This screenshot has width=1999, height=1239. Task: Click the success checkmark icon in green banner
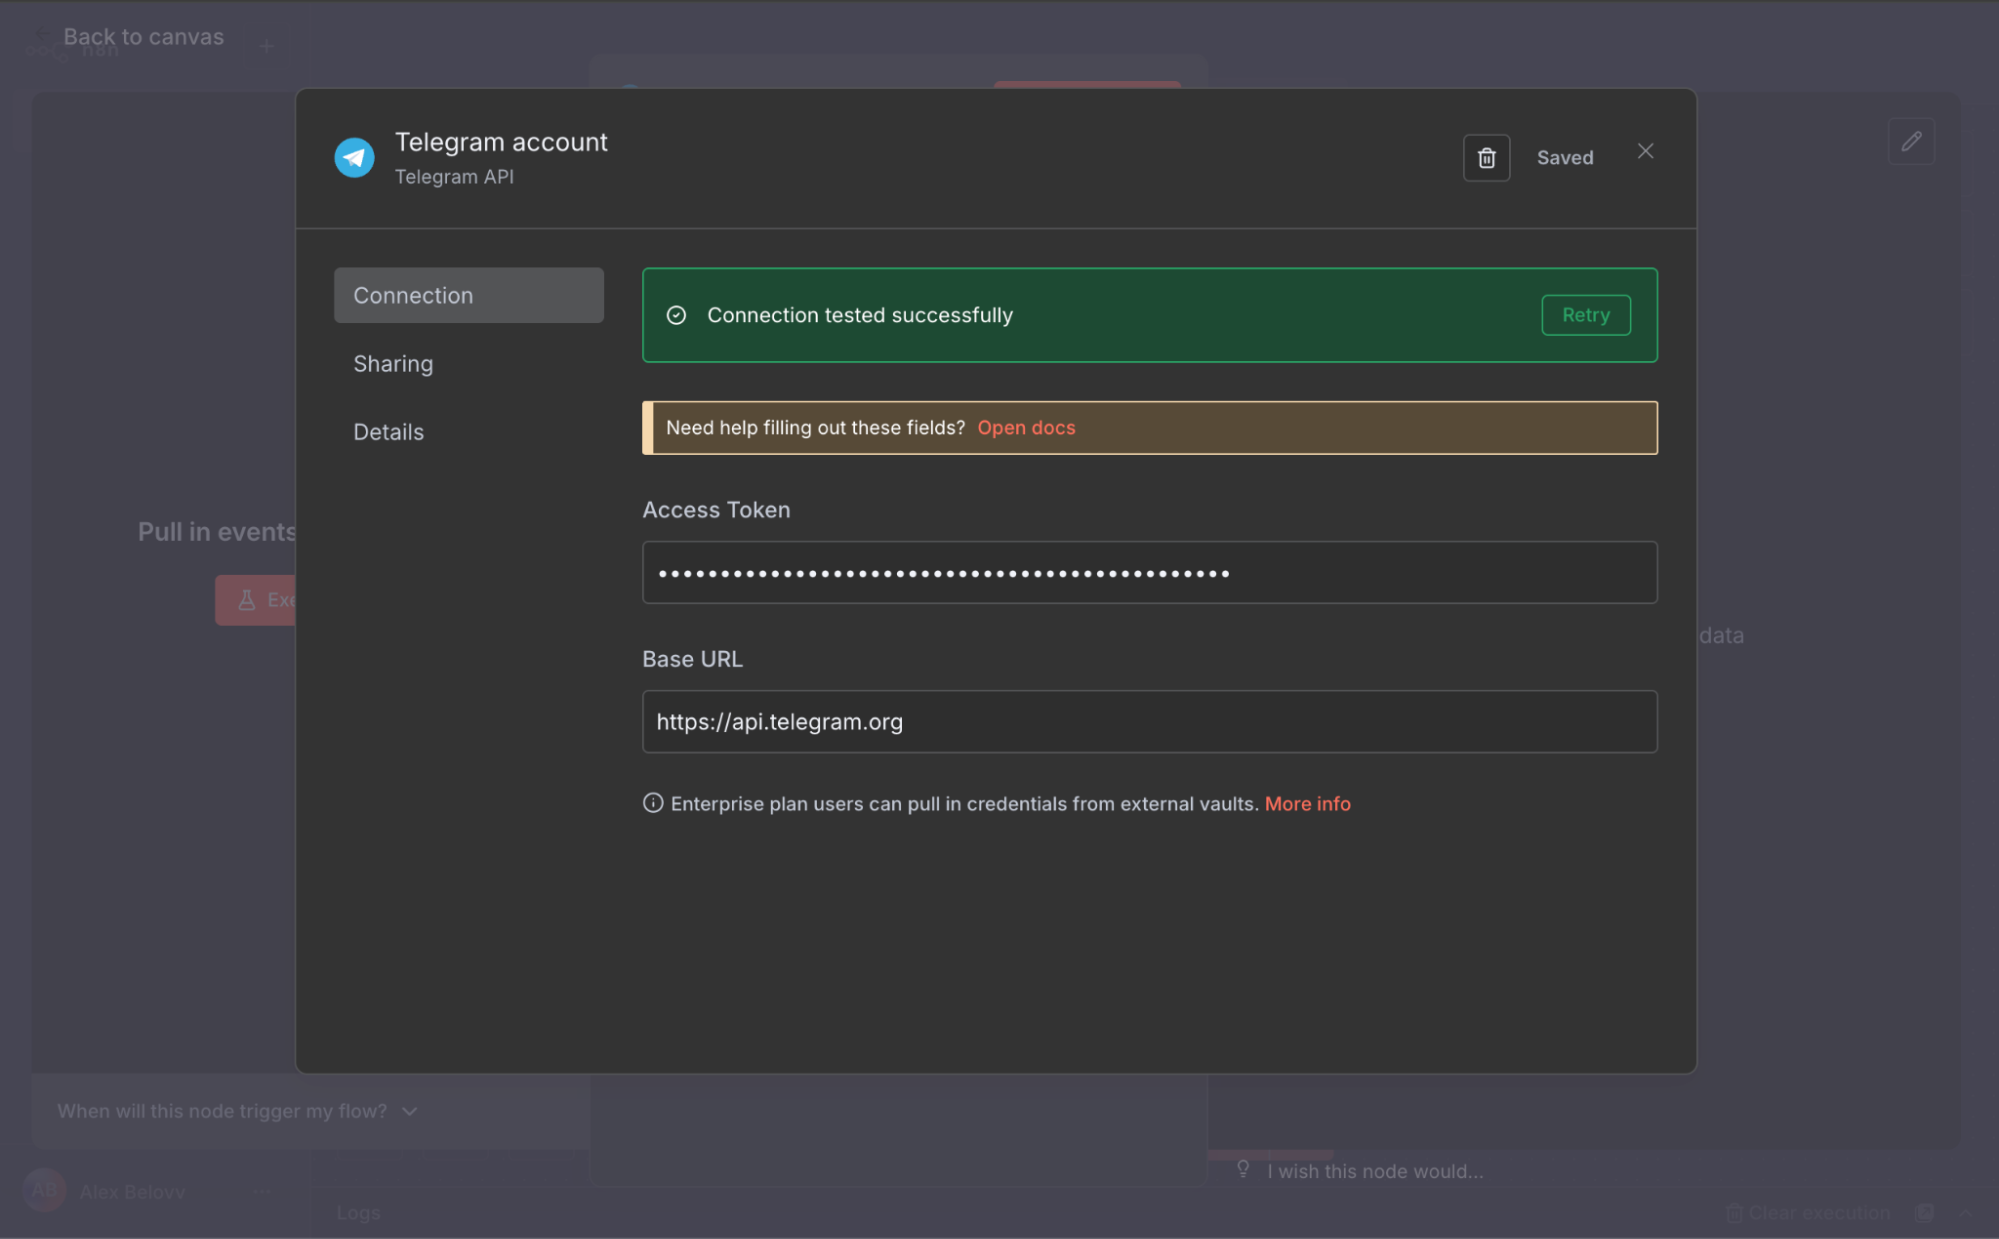(x=676, y=315)
